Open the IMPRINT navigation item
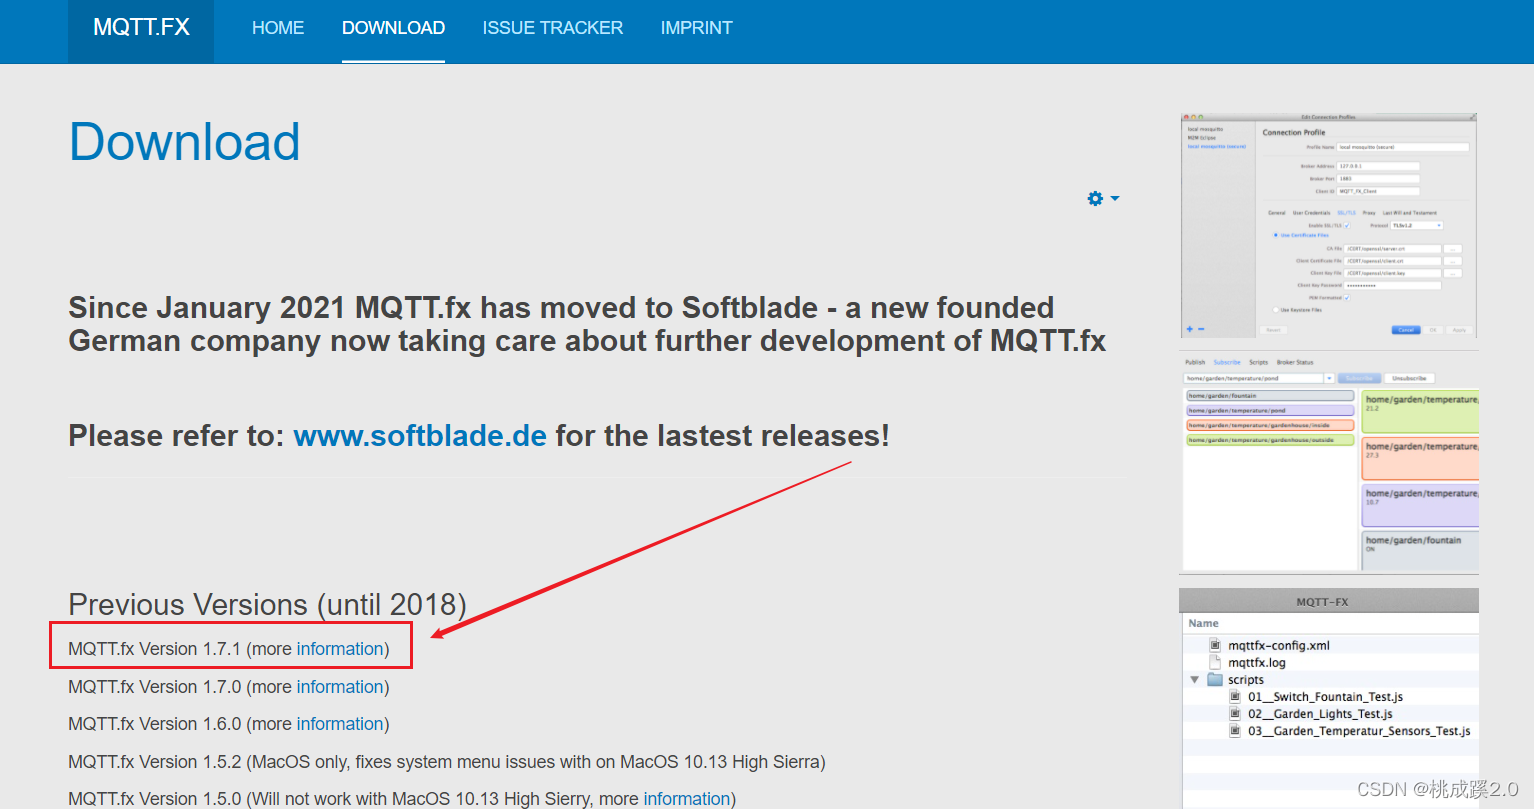The width and height of the screenshot is (1534, 809). (x=697, y=28)
